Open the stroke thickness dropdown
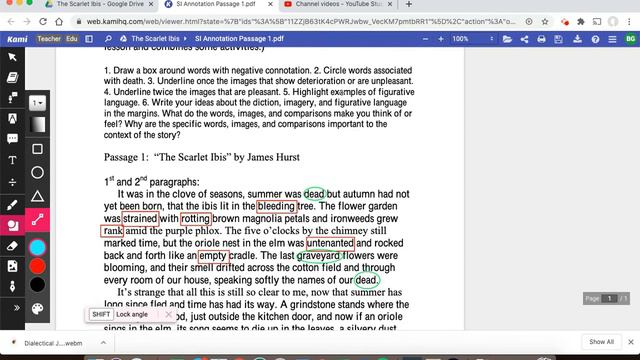 pyautogui.click(x=37, y=103)
